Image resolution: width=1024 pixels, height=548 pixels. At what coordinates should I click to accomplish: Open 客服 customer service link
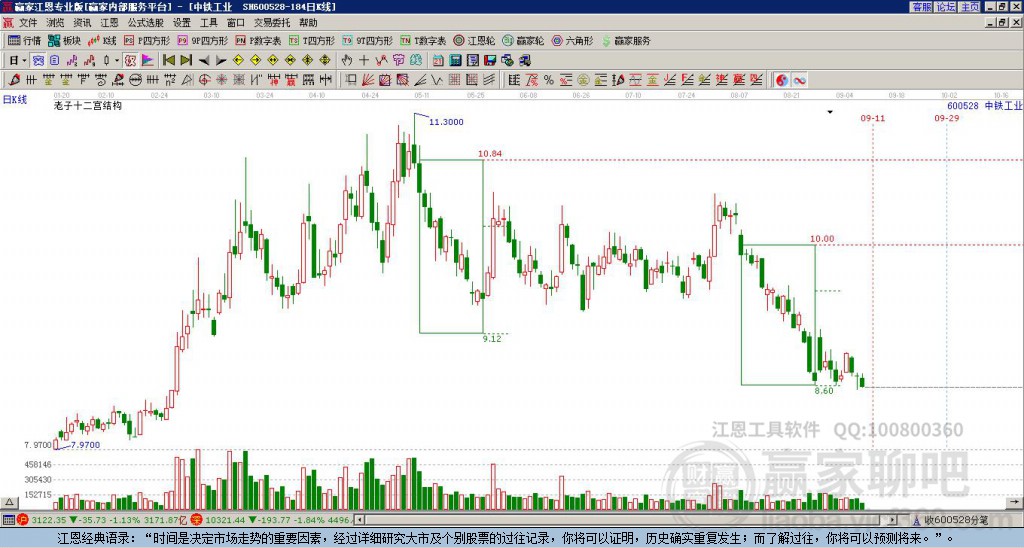click(x=921, y=7)
